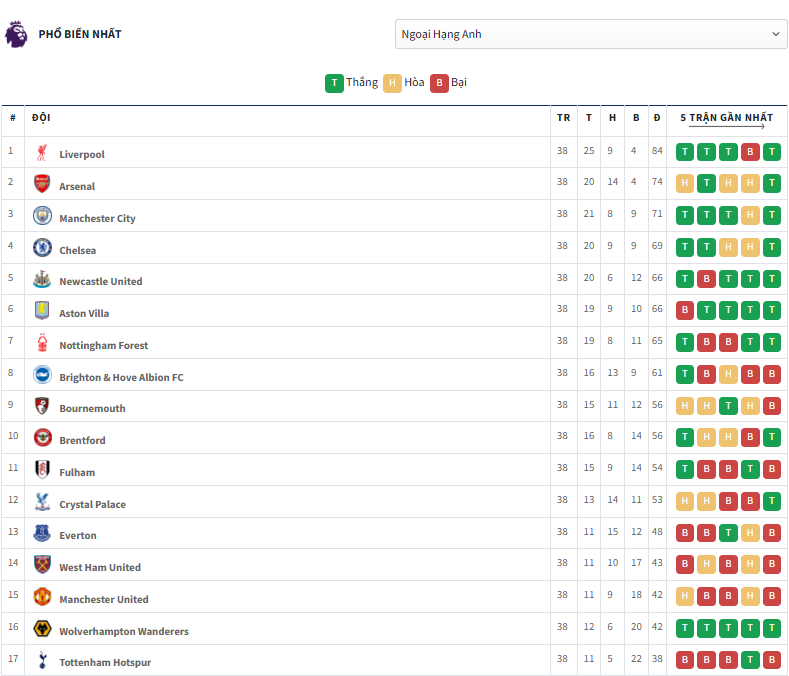The width and height of the screenshot is (789, 676).
Task: Click the 5 TRẬN GẦN NHẤT header
Action: pyautogui.click(x=726, y=118)
